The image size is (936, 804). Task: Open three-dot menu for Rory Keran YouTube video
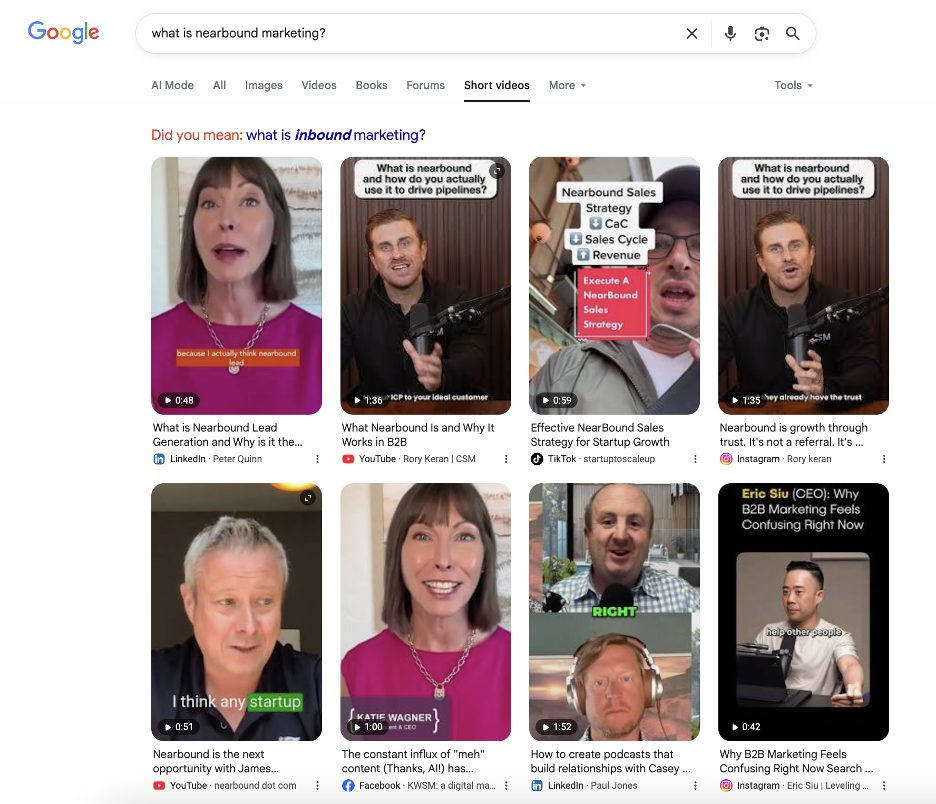coord(506,459)
